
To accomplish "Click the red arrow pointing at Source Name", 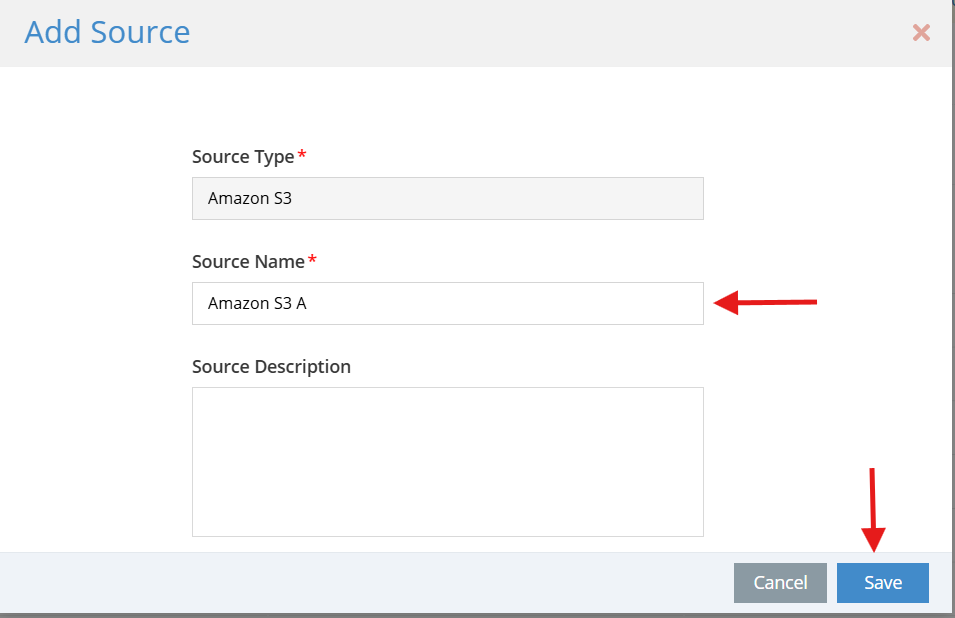I will (x=765, y=302).
